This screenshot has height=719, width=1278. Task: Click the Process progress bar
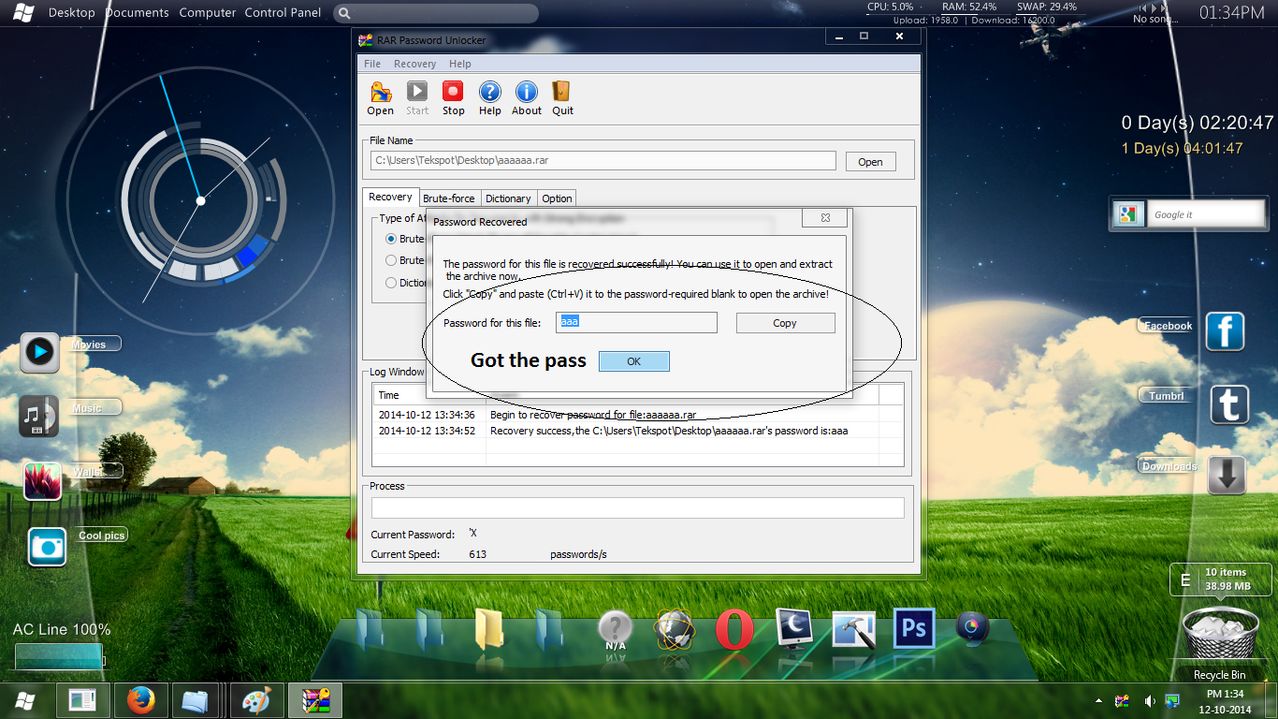click(x=638, y=507)
